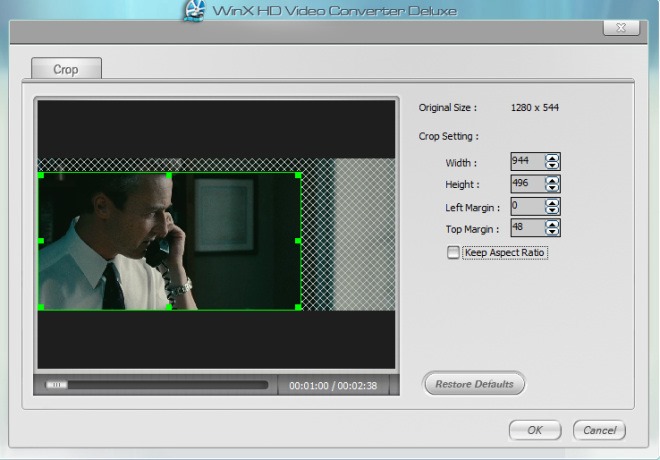Click the top-right green crop handle
660x460 pixels.
pyautogui.click(x=298, y=175)
